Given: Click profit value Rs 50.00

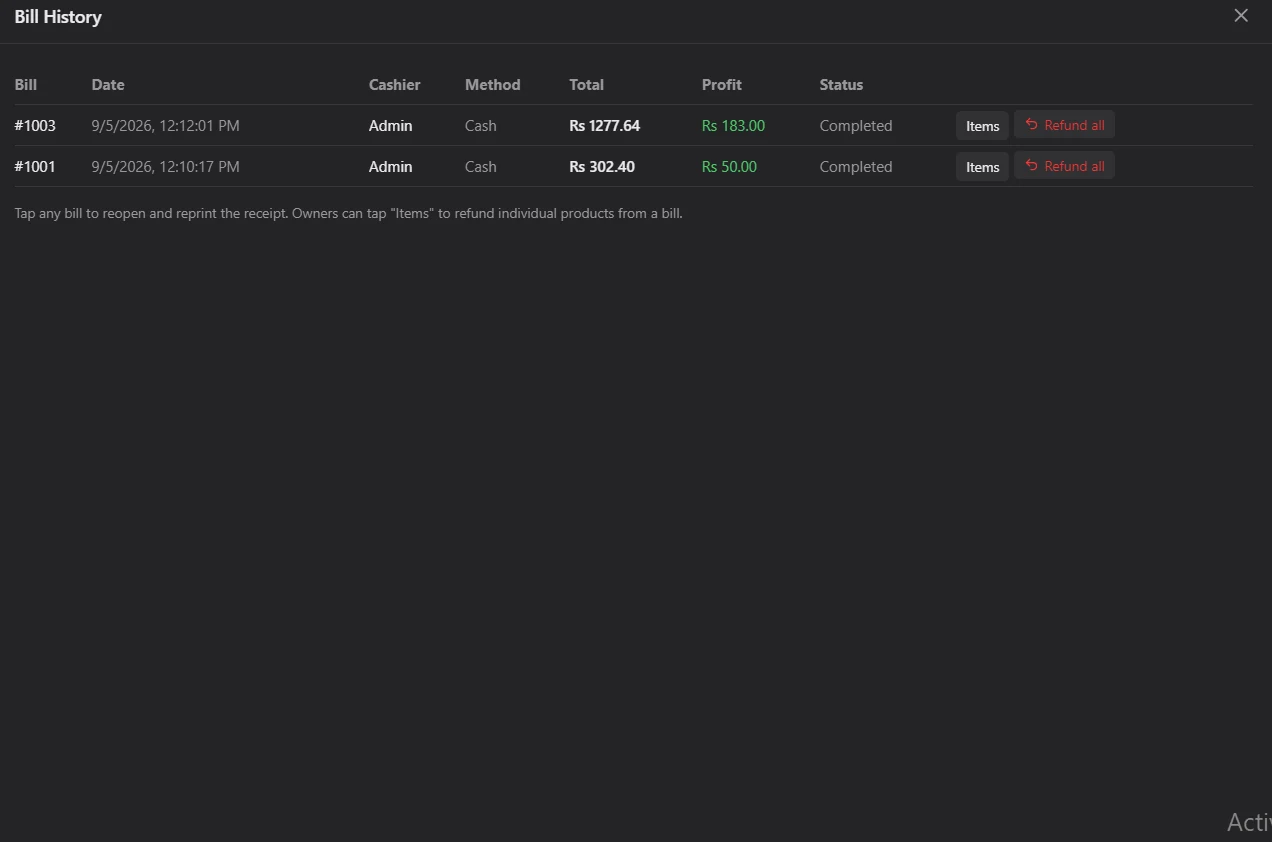Looking at the screenshot, I should 729,167.
